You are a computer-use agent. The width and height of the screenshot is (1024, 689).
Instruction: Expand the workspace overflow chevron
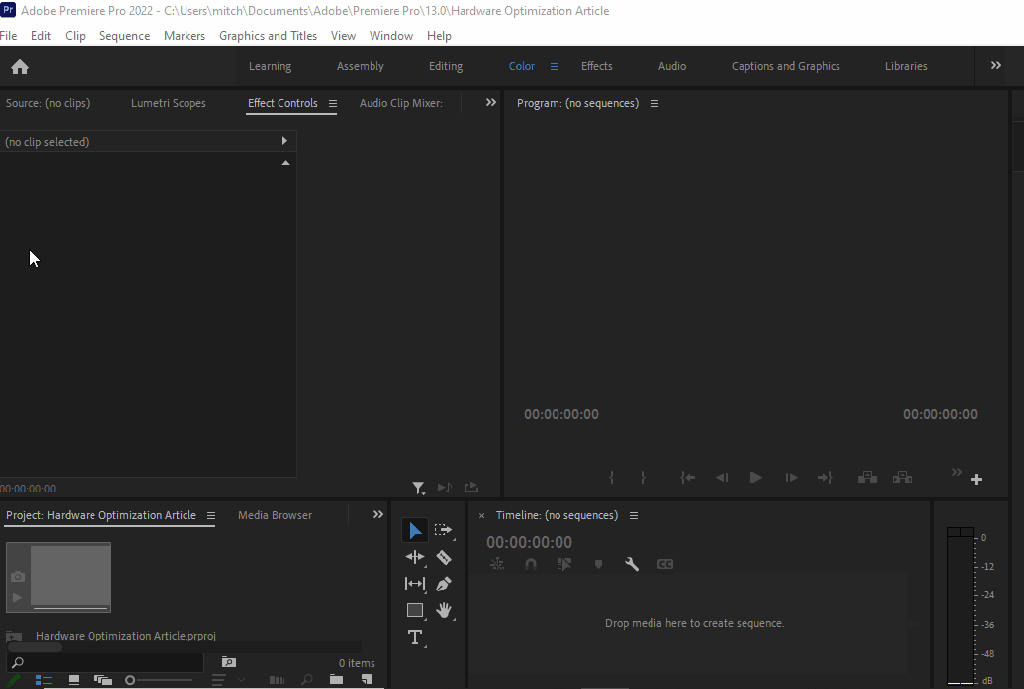coord(995,66)
